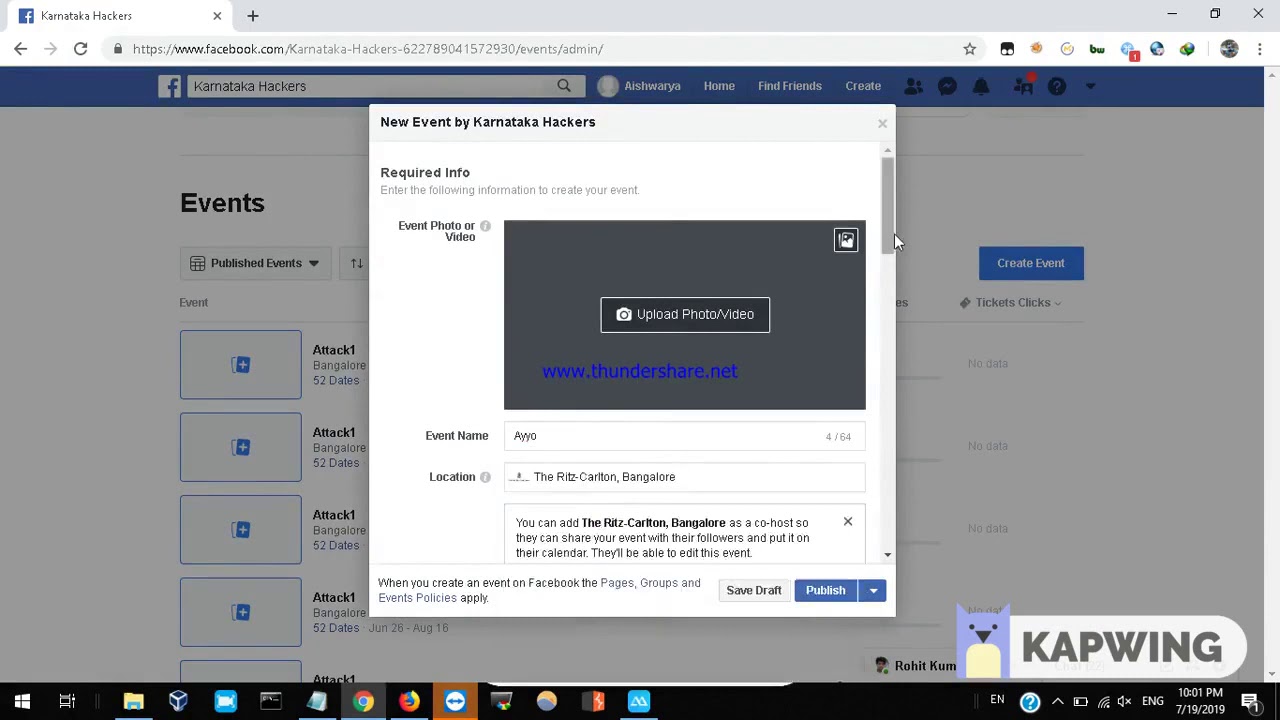Viewport: 1280px width, 720px height.
Task: Click the Location info icon
Action: point(485,477)
